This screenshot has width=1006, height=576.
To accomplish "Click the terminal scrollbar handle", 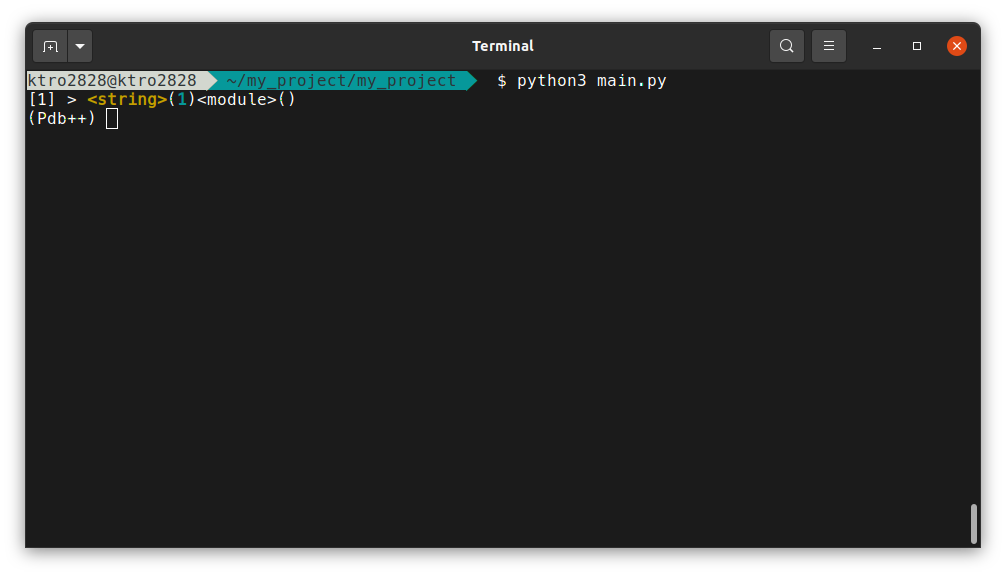I will tap(973, 523).
